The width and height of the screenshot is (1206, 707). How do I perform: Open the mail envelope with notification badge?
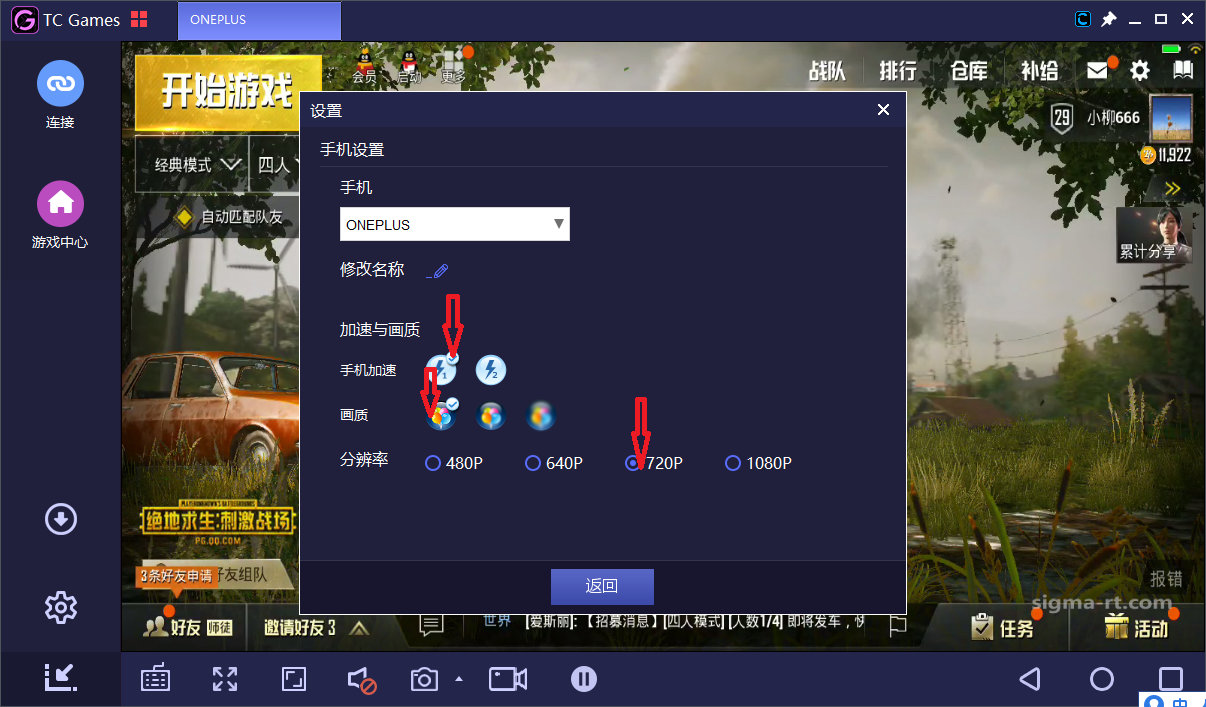coord(1097,70)
